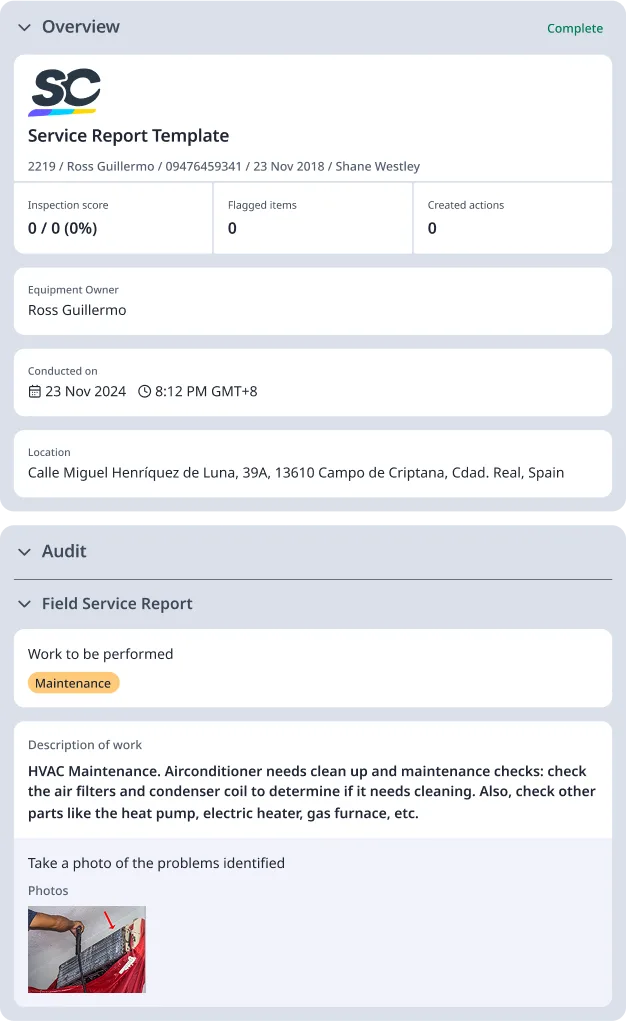Open the Inspection score card

[113, 218]
